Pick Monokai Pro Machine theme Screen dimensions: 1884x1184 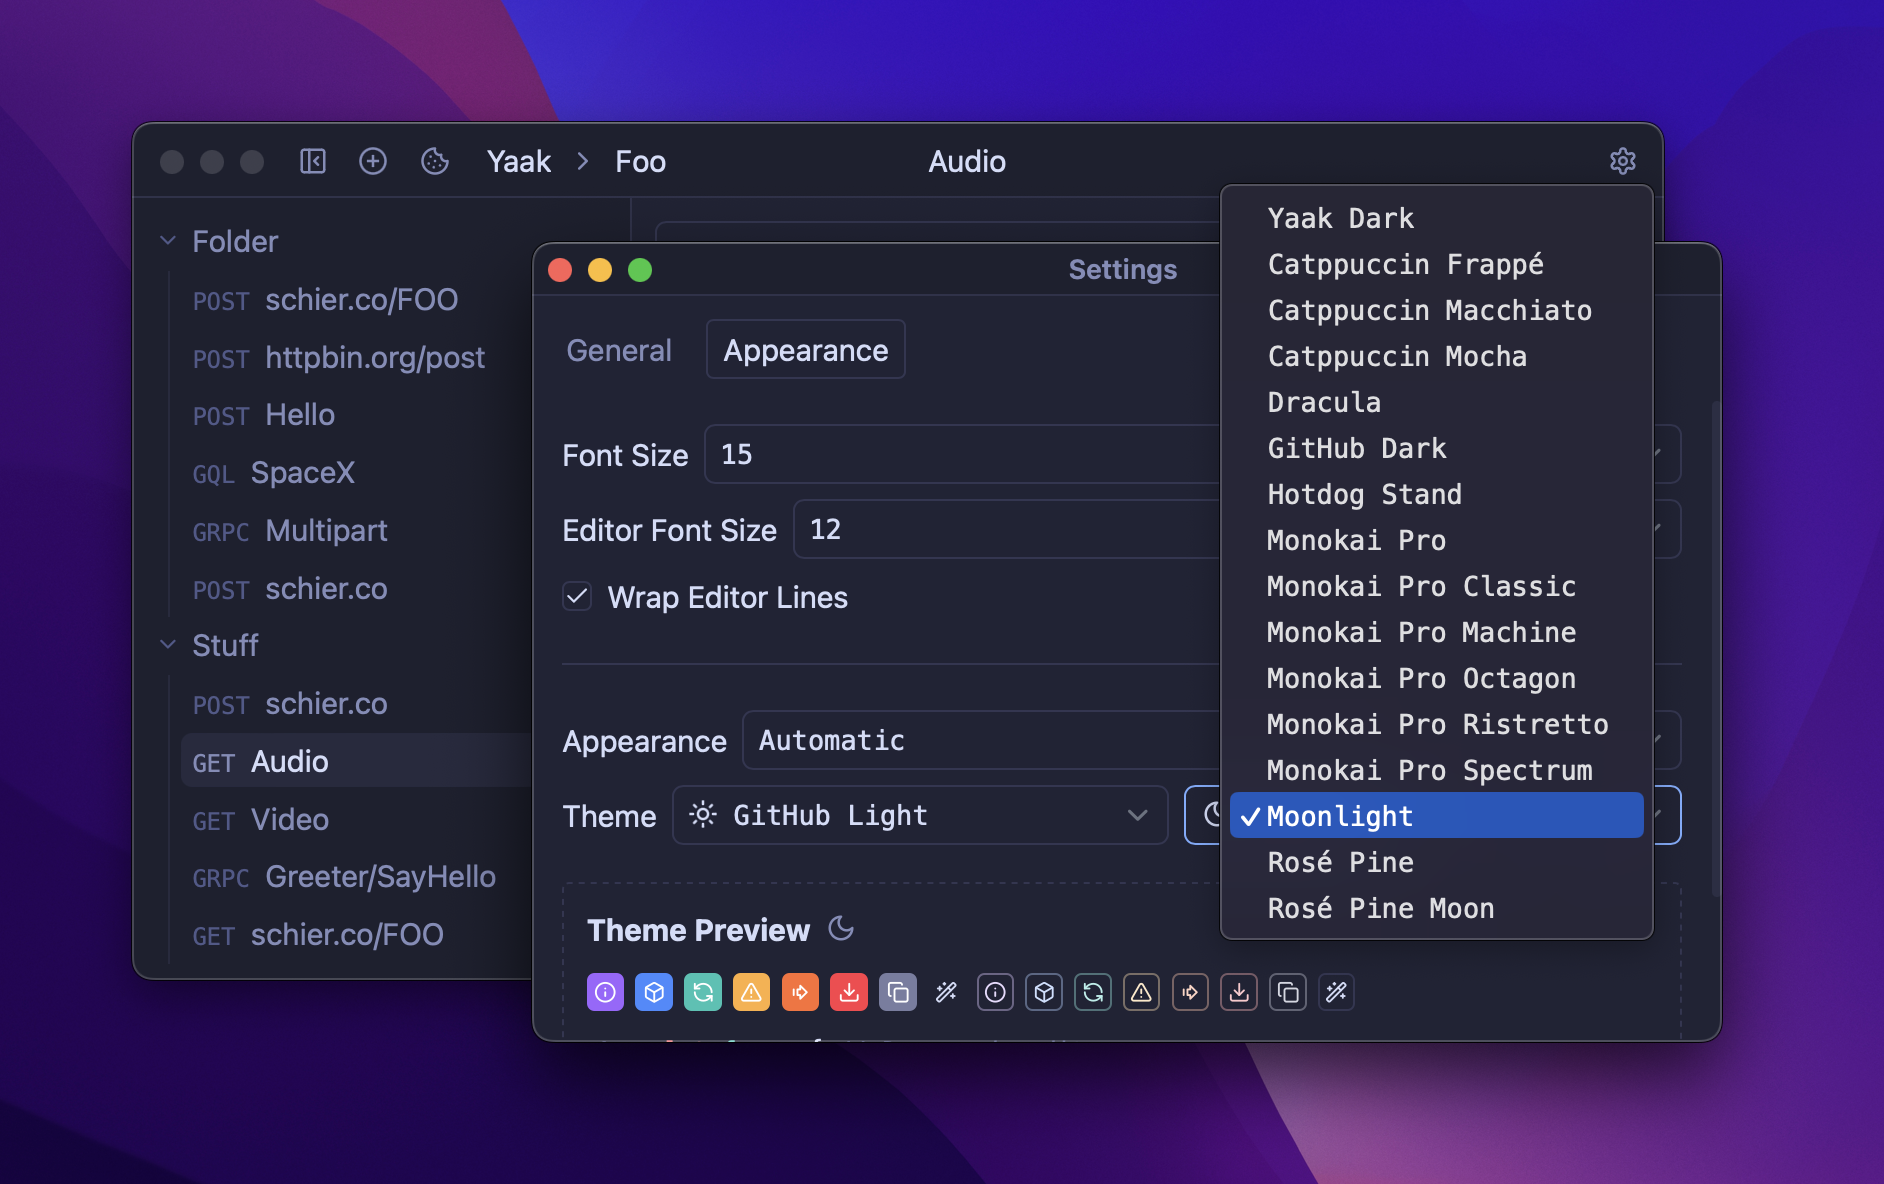(1437, 632)
